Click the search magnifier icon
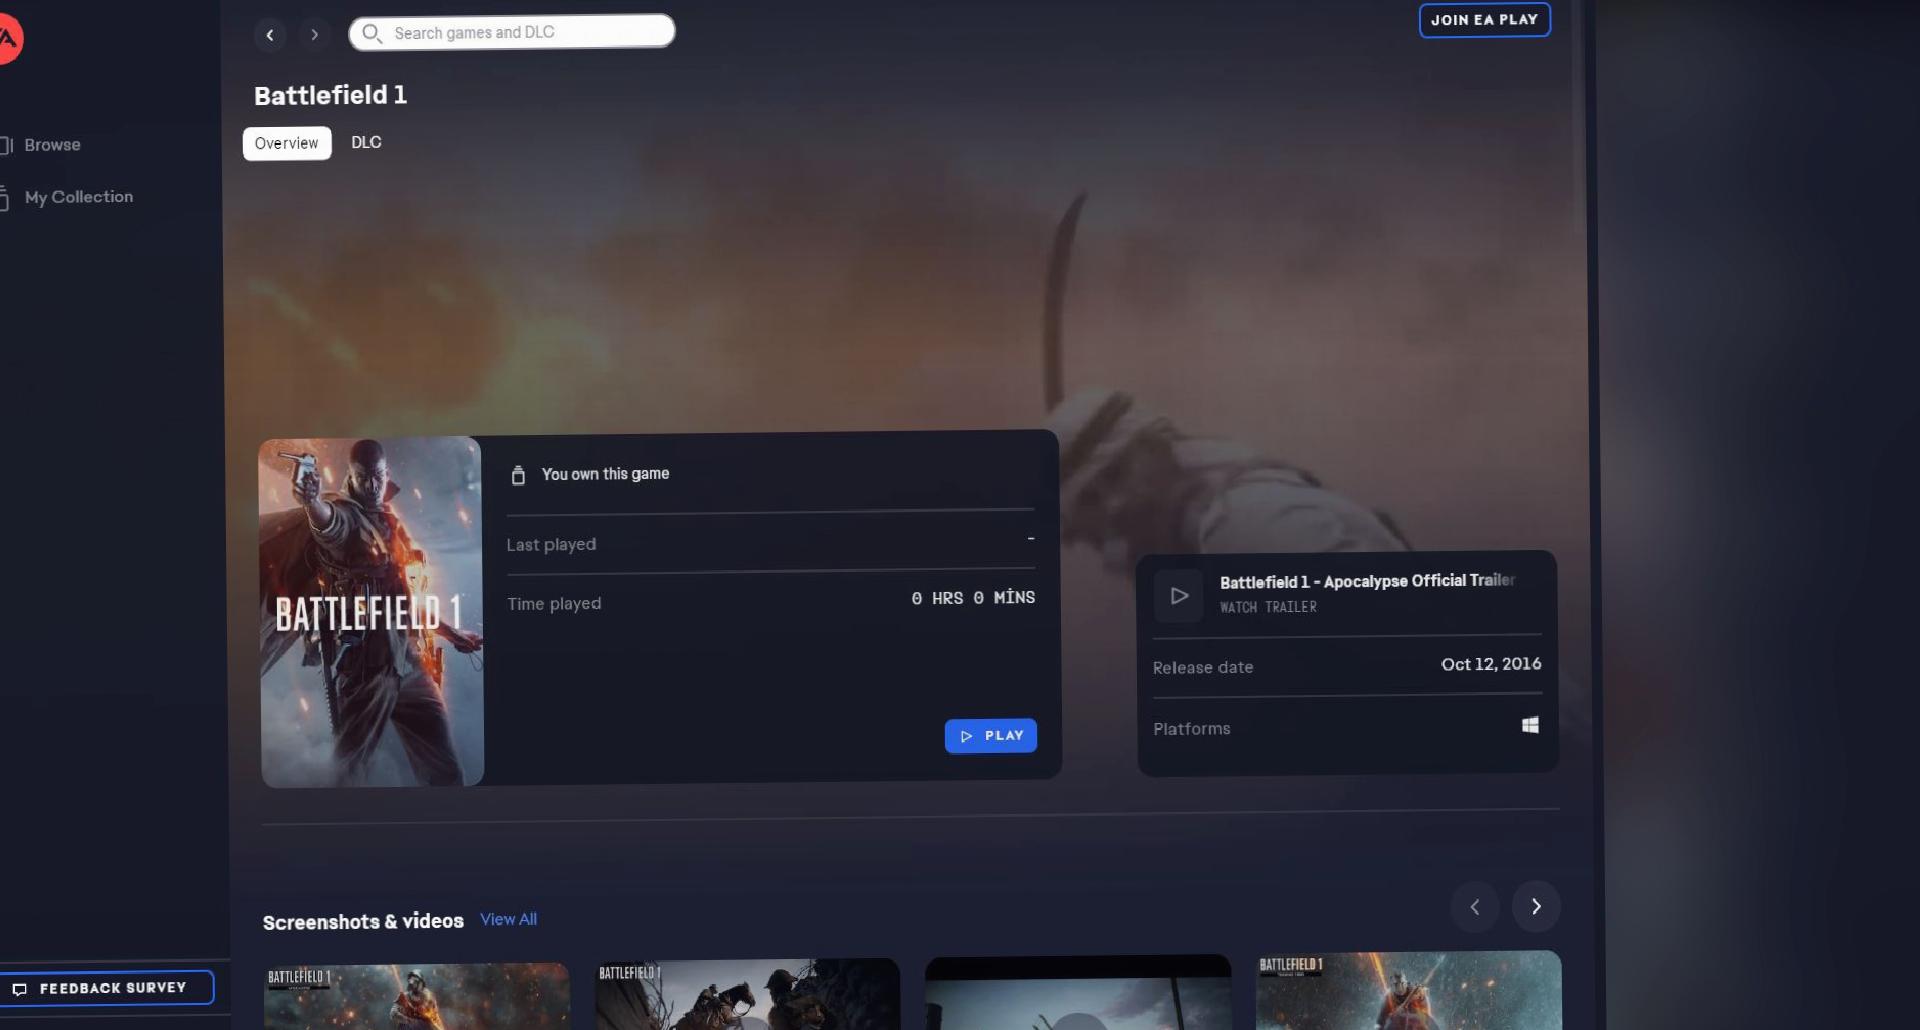Viewport: 1920px width, 1030px height. pos(372,33)
